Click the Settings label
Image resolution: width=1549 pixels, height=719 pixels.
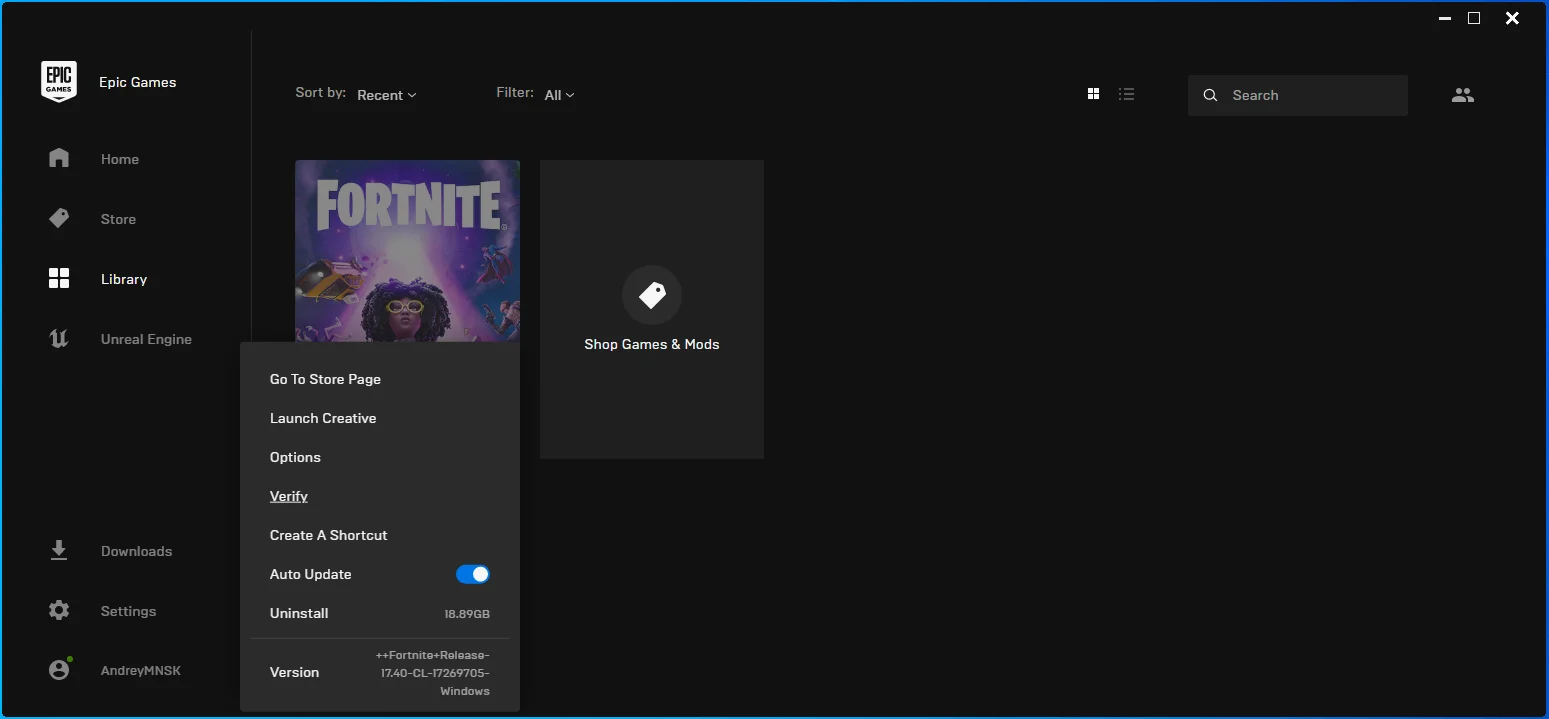[x=128, y=611]
